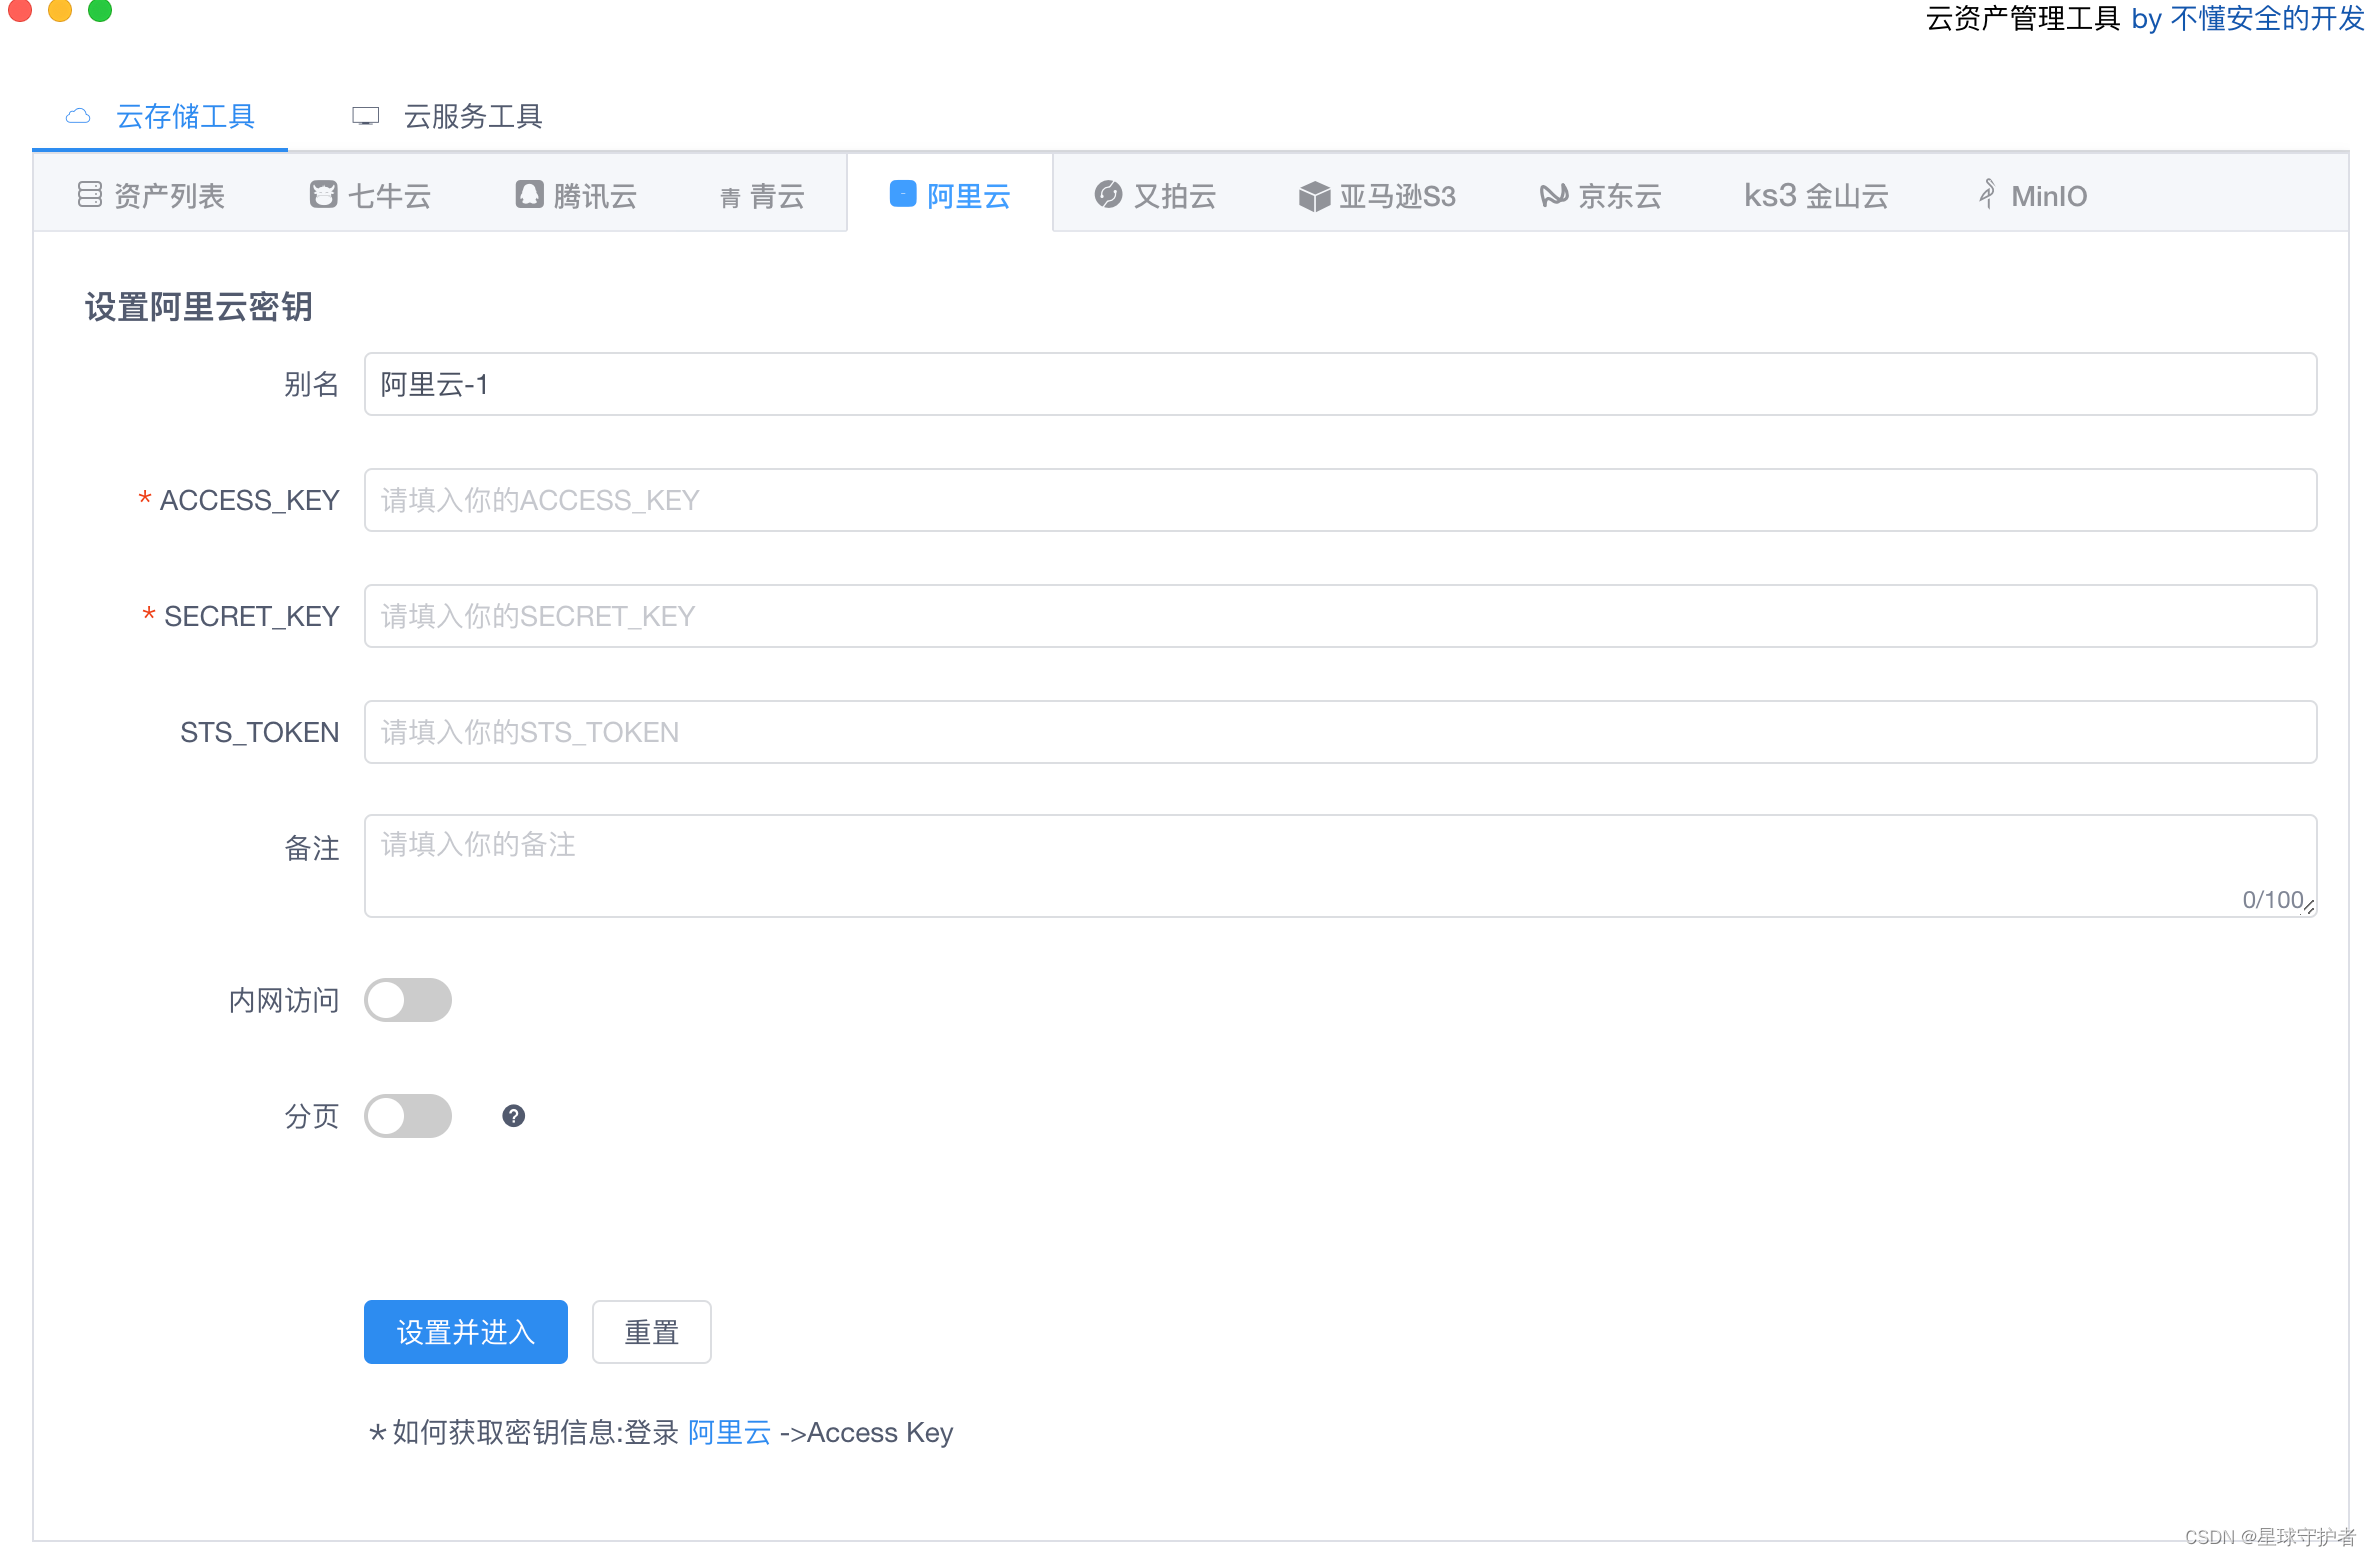Focus the SECRET_KEY input field
2372x1556 pixels.
[1340, 616]
